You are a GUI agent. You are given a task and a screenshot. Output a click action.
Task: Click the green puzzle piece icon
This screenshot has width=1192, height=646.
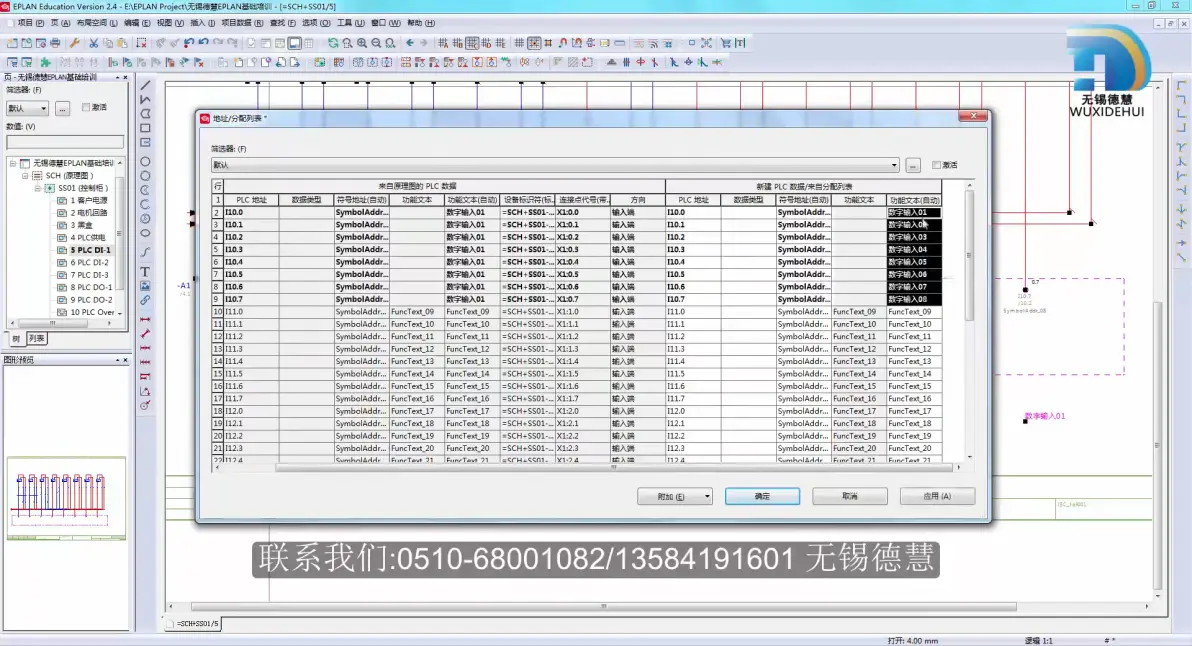pos(45,62)
